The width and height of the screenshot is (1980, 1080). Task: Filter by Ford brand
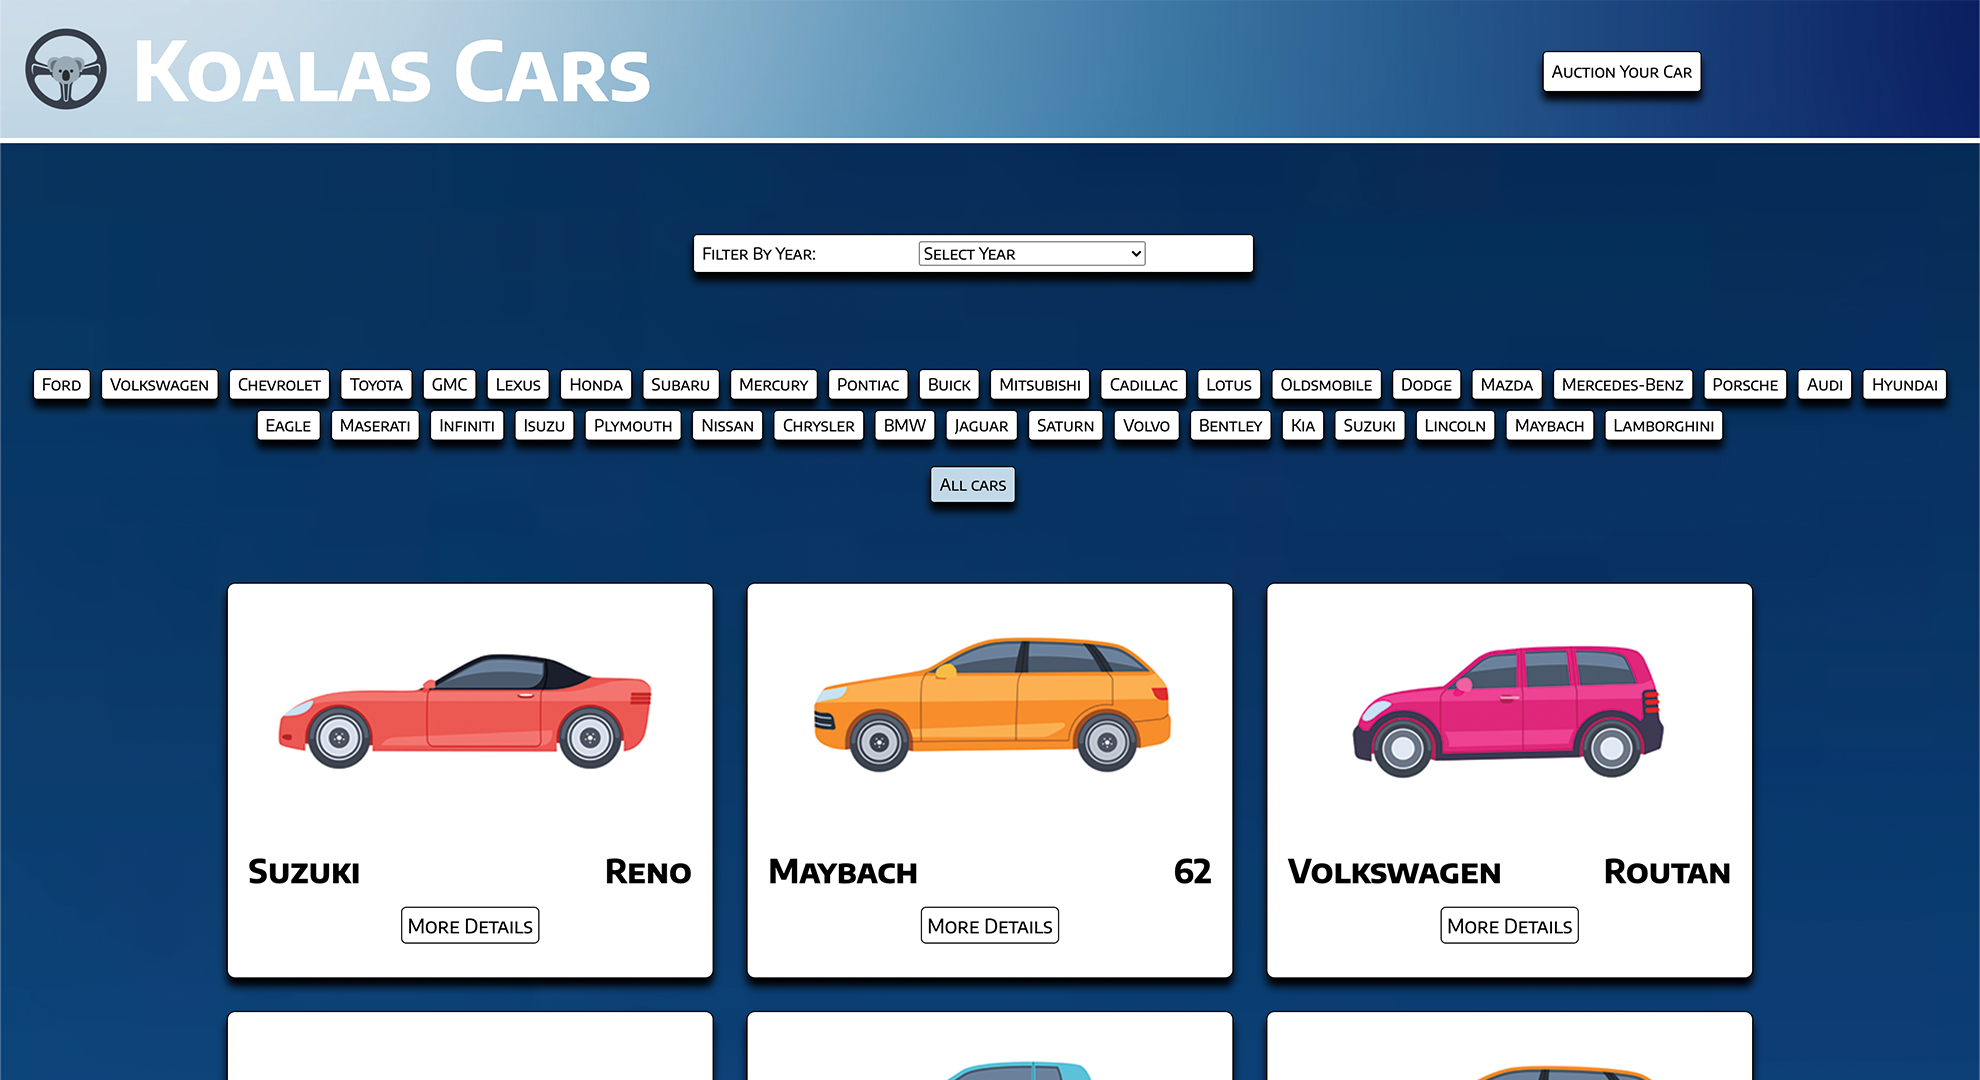click(61, 385)
